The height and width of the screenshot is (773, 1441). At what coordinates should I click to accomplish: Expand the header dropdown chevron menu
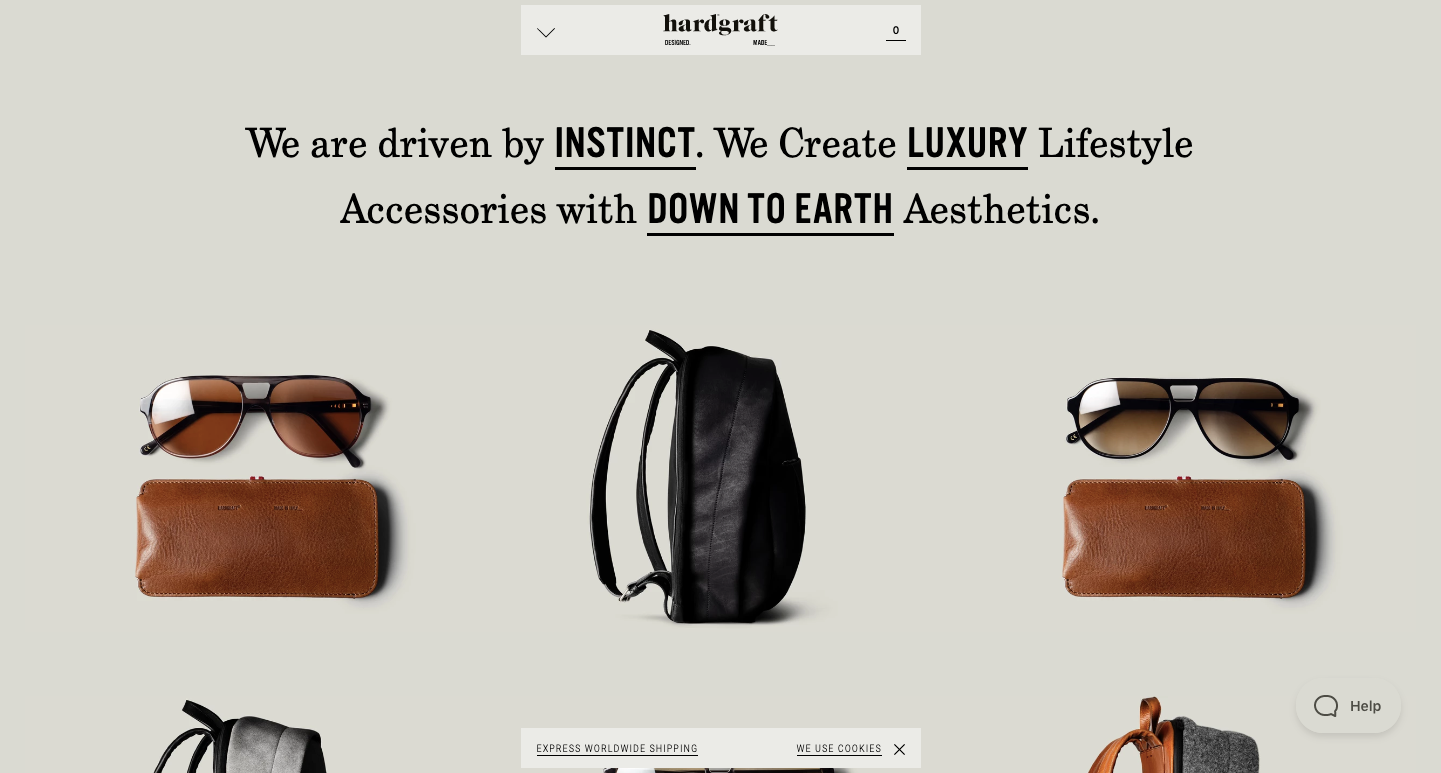point(545,32)
